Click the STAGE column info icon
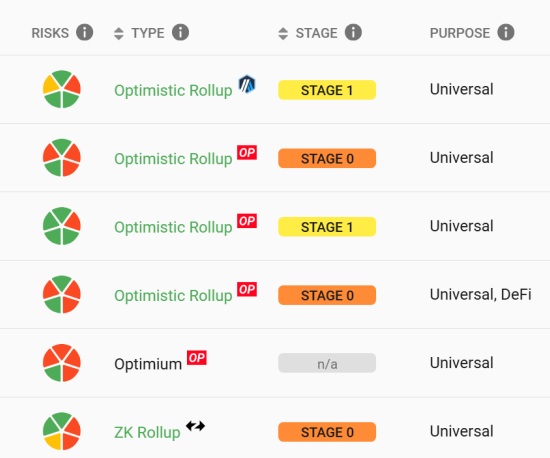Screen dimensions: 550x458 (x=353, y=33)
